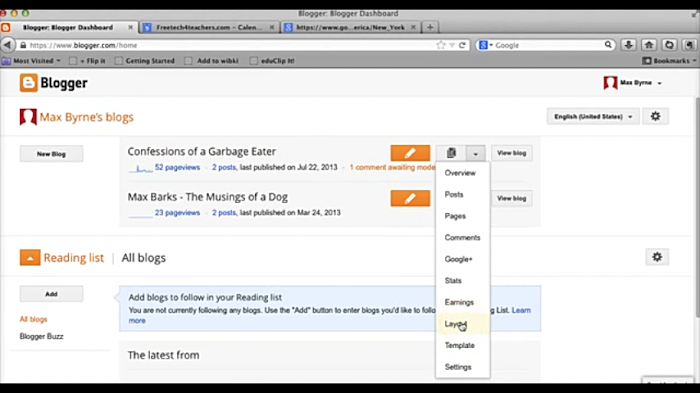Viewport: 700px width, 393px height.
Task: Switch to the New_York Google tab
Action: 350,27
